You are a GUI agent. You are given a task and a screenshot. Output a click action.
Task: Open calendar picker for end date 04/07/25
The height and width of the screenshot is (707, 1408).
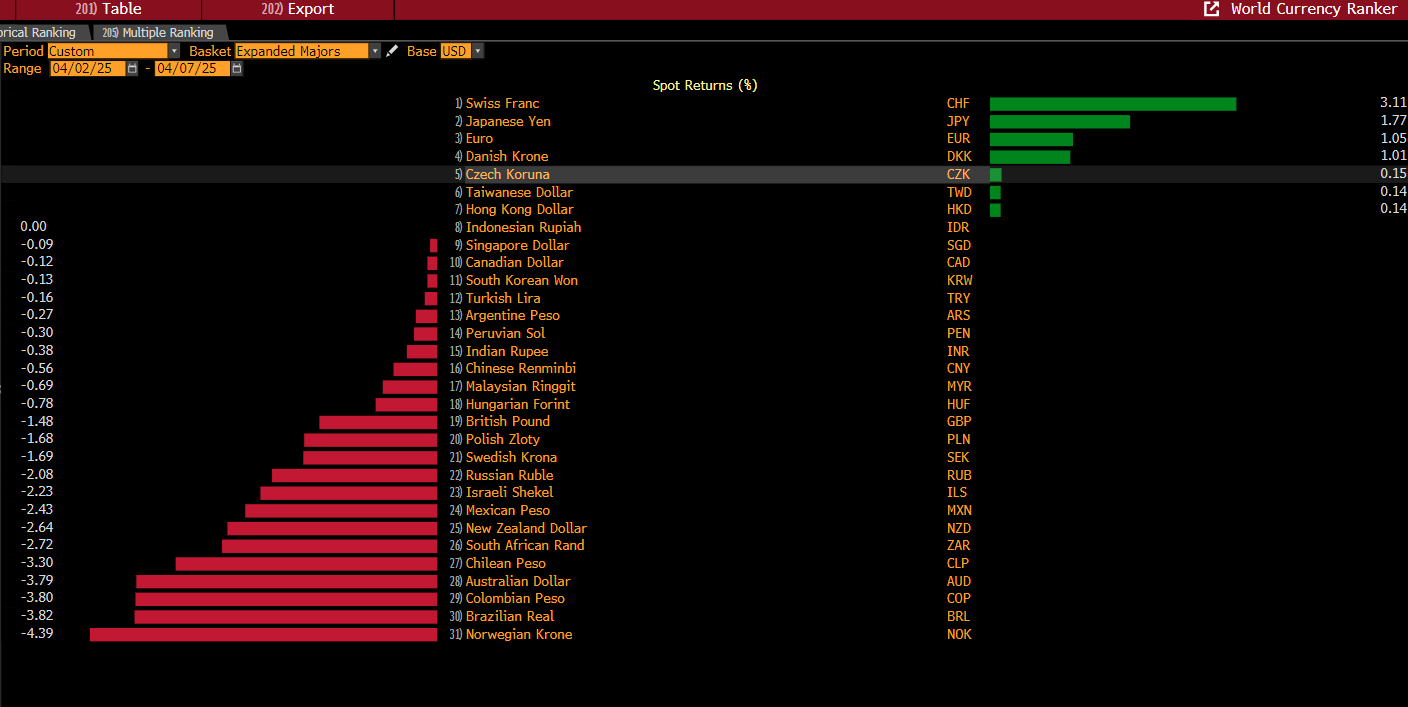237,69
